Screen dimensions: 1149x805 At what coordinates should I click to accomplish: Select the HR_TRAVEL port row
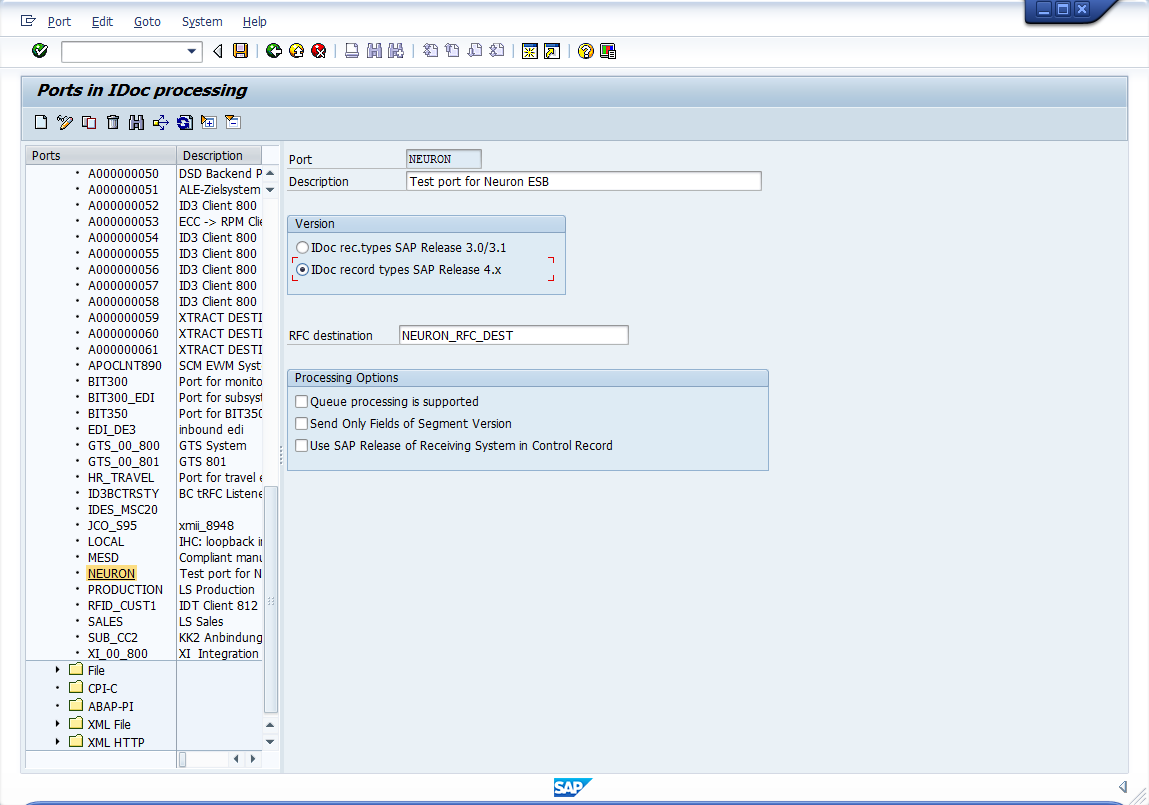[x=121, y=478]
